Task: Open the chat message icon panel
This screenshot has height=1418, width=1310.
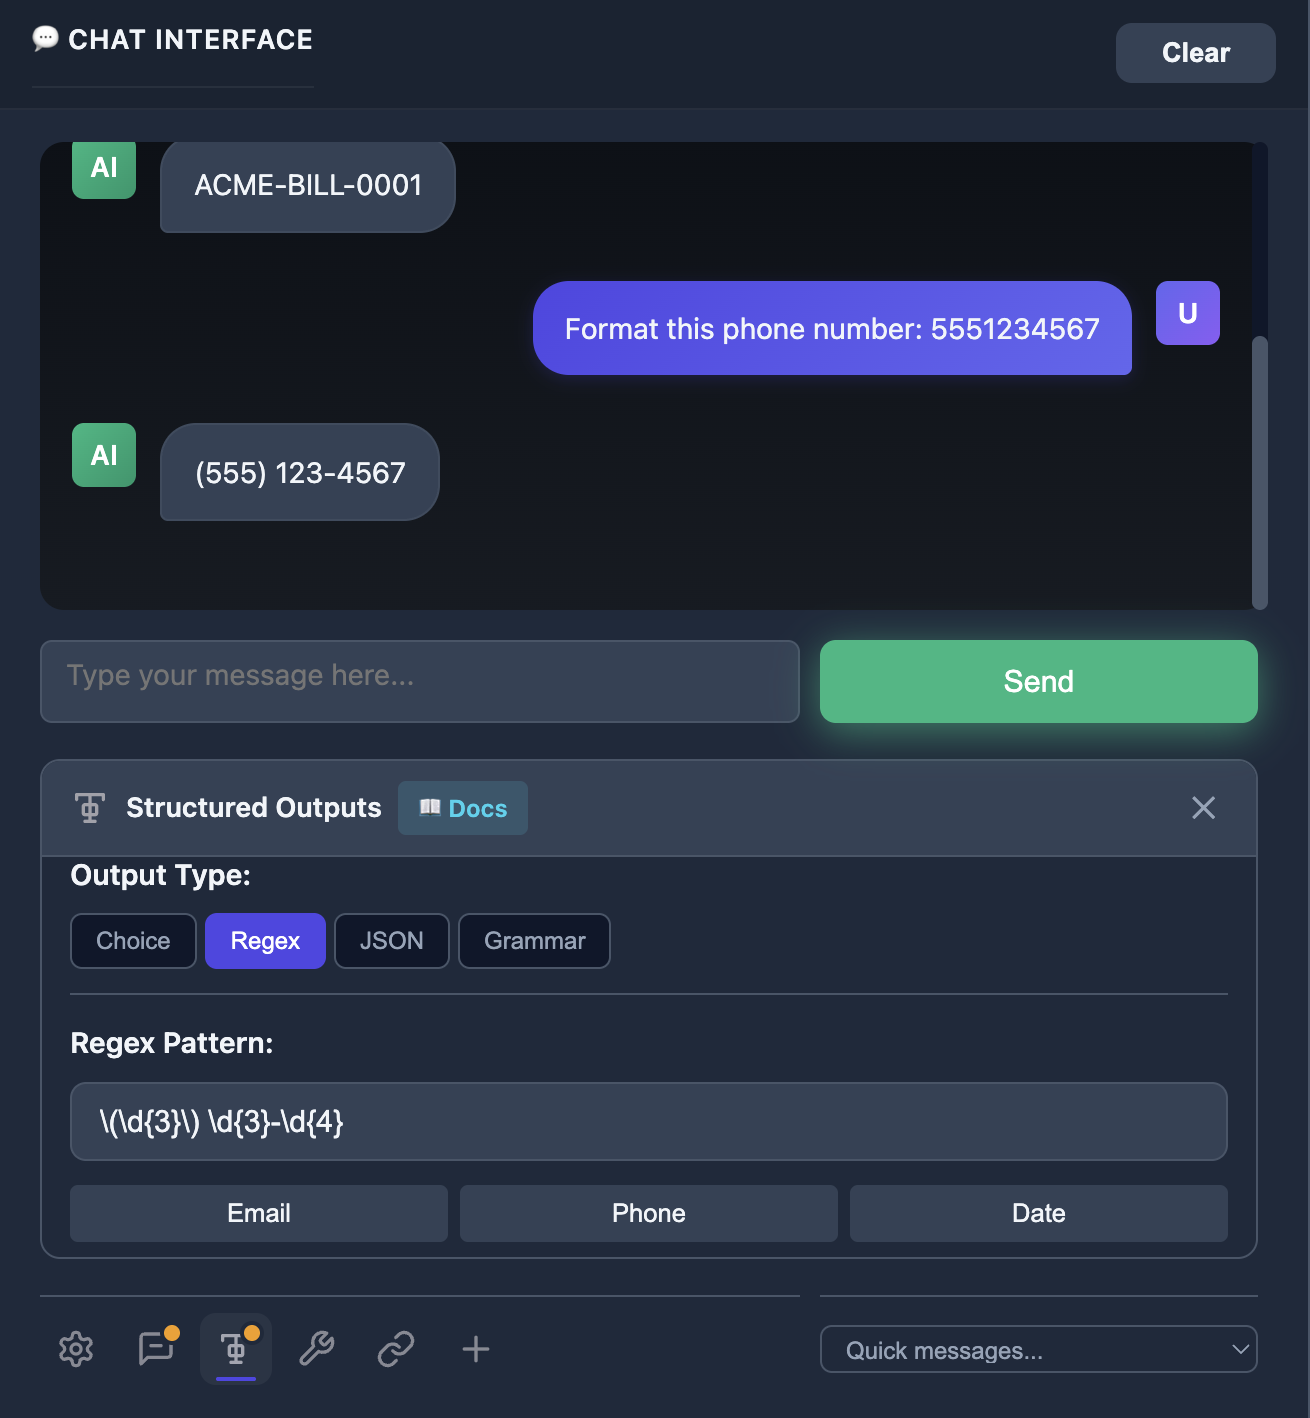Action: coord(156,1349)
